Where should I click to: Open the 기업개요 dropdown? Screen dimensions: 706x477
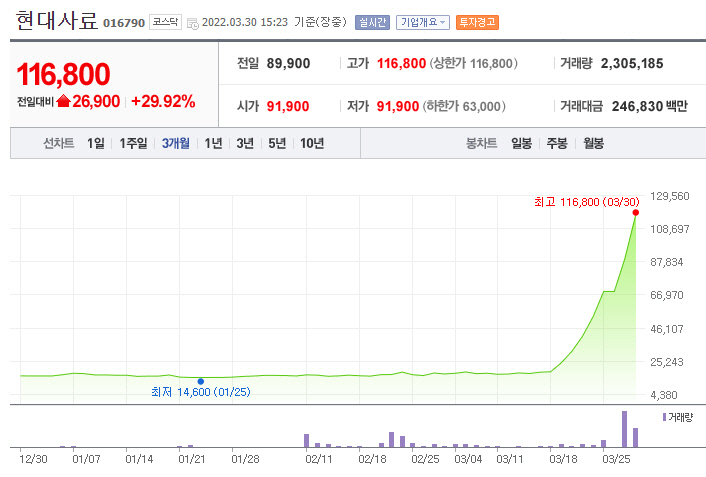tap(423, 22)
